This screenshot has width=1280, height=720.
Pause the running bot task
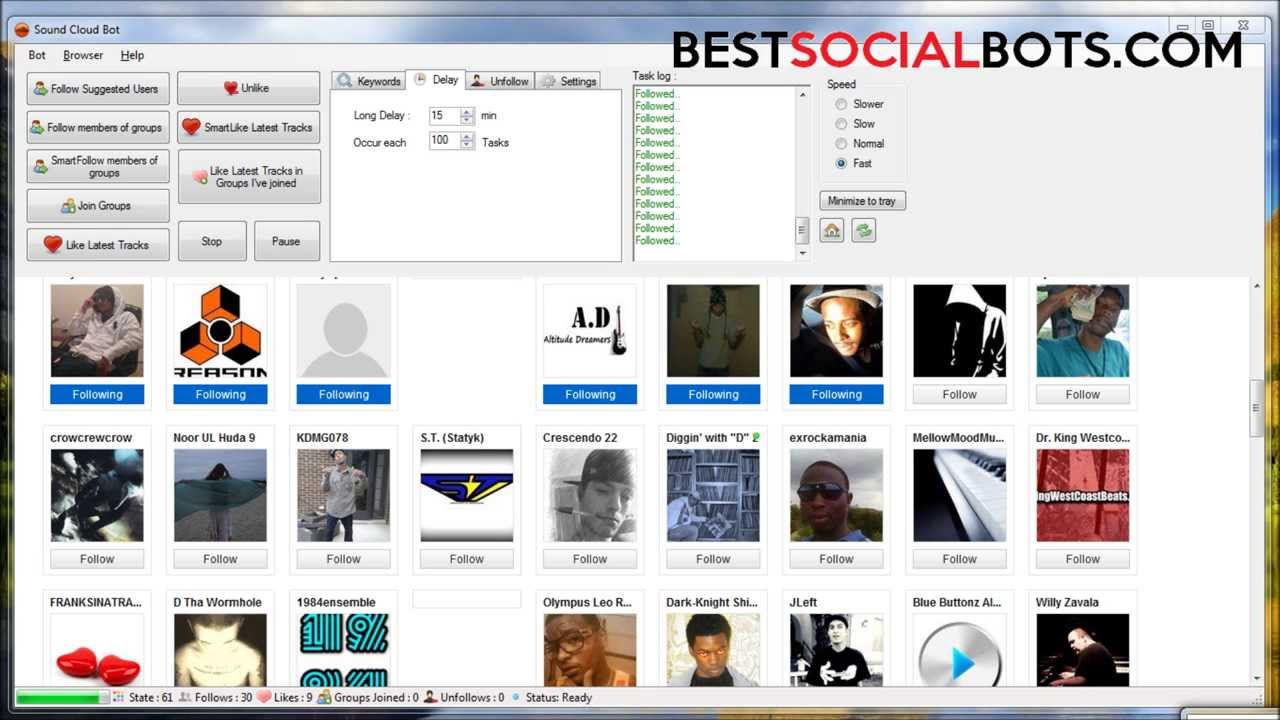click(286, 241)
